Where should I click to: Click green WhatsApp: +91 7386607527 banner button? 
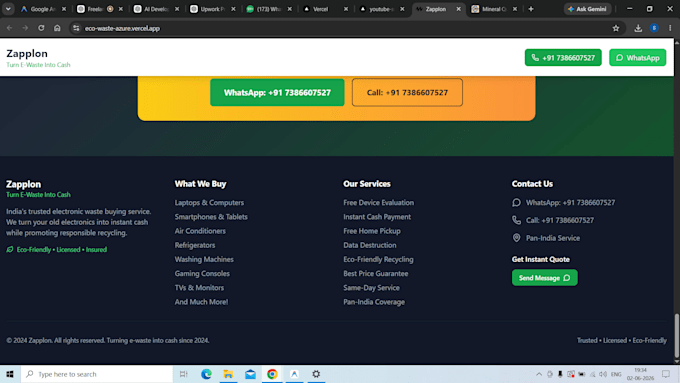(277, 92)
